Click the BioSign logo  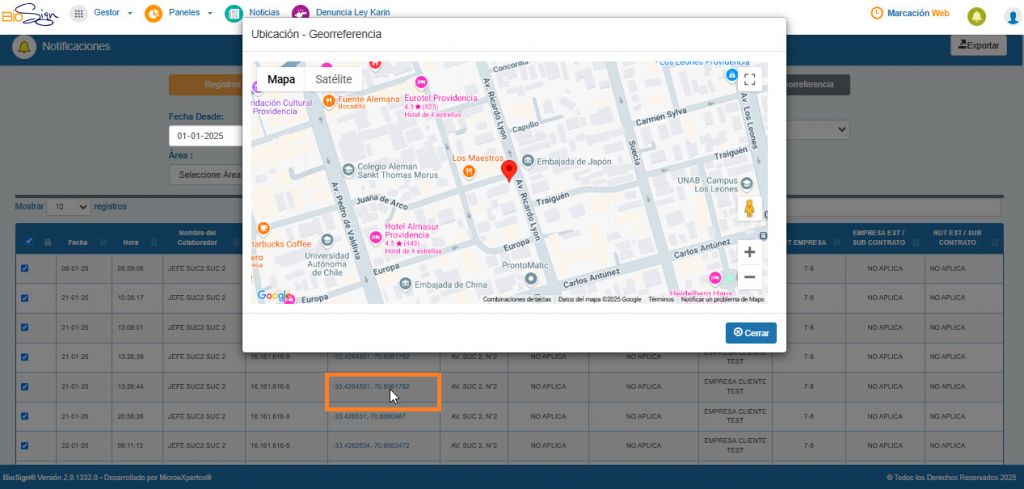tap(29, 14)
